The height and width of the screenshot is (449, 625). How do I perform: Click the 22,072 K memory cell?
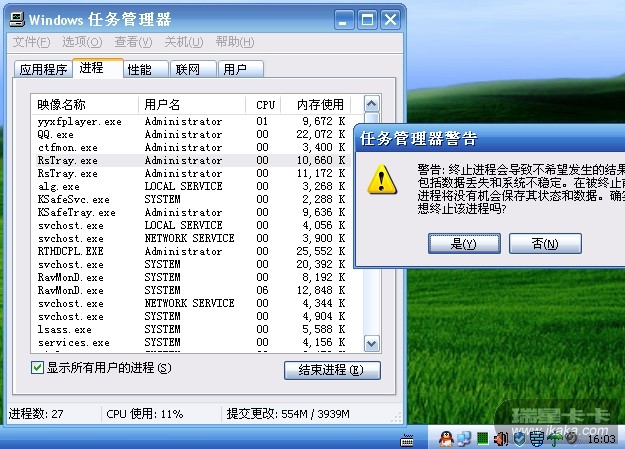tap(321, 134)
